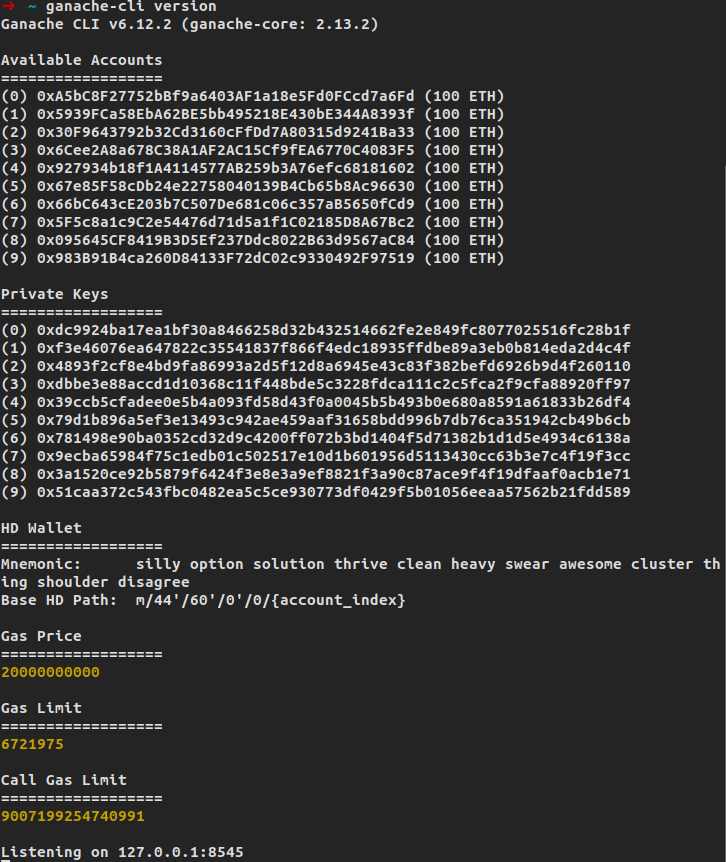The height and width of the screenshot is (862, 726).
Task: Click the "Gas Price" heading
Action: pyautogui.click(x=41, y=636)
